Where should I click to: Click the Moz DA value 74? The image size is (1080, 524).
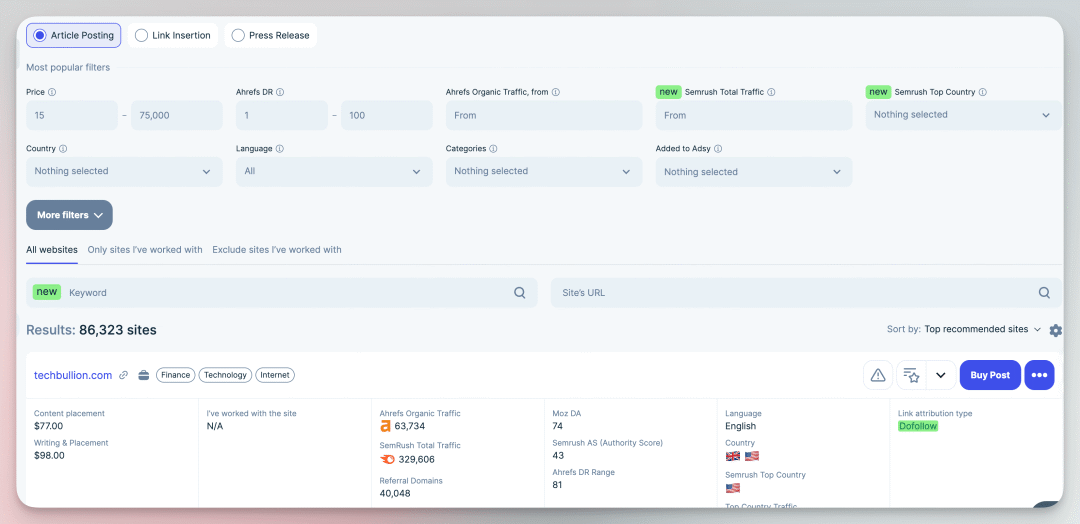click(x=558, y=426)
